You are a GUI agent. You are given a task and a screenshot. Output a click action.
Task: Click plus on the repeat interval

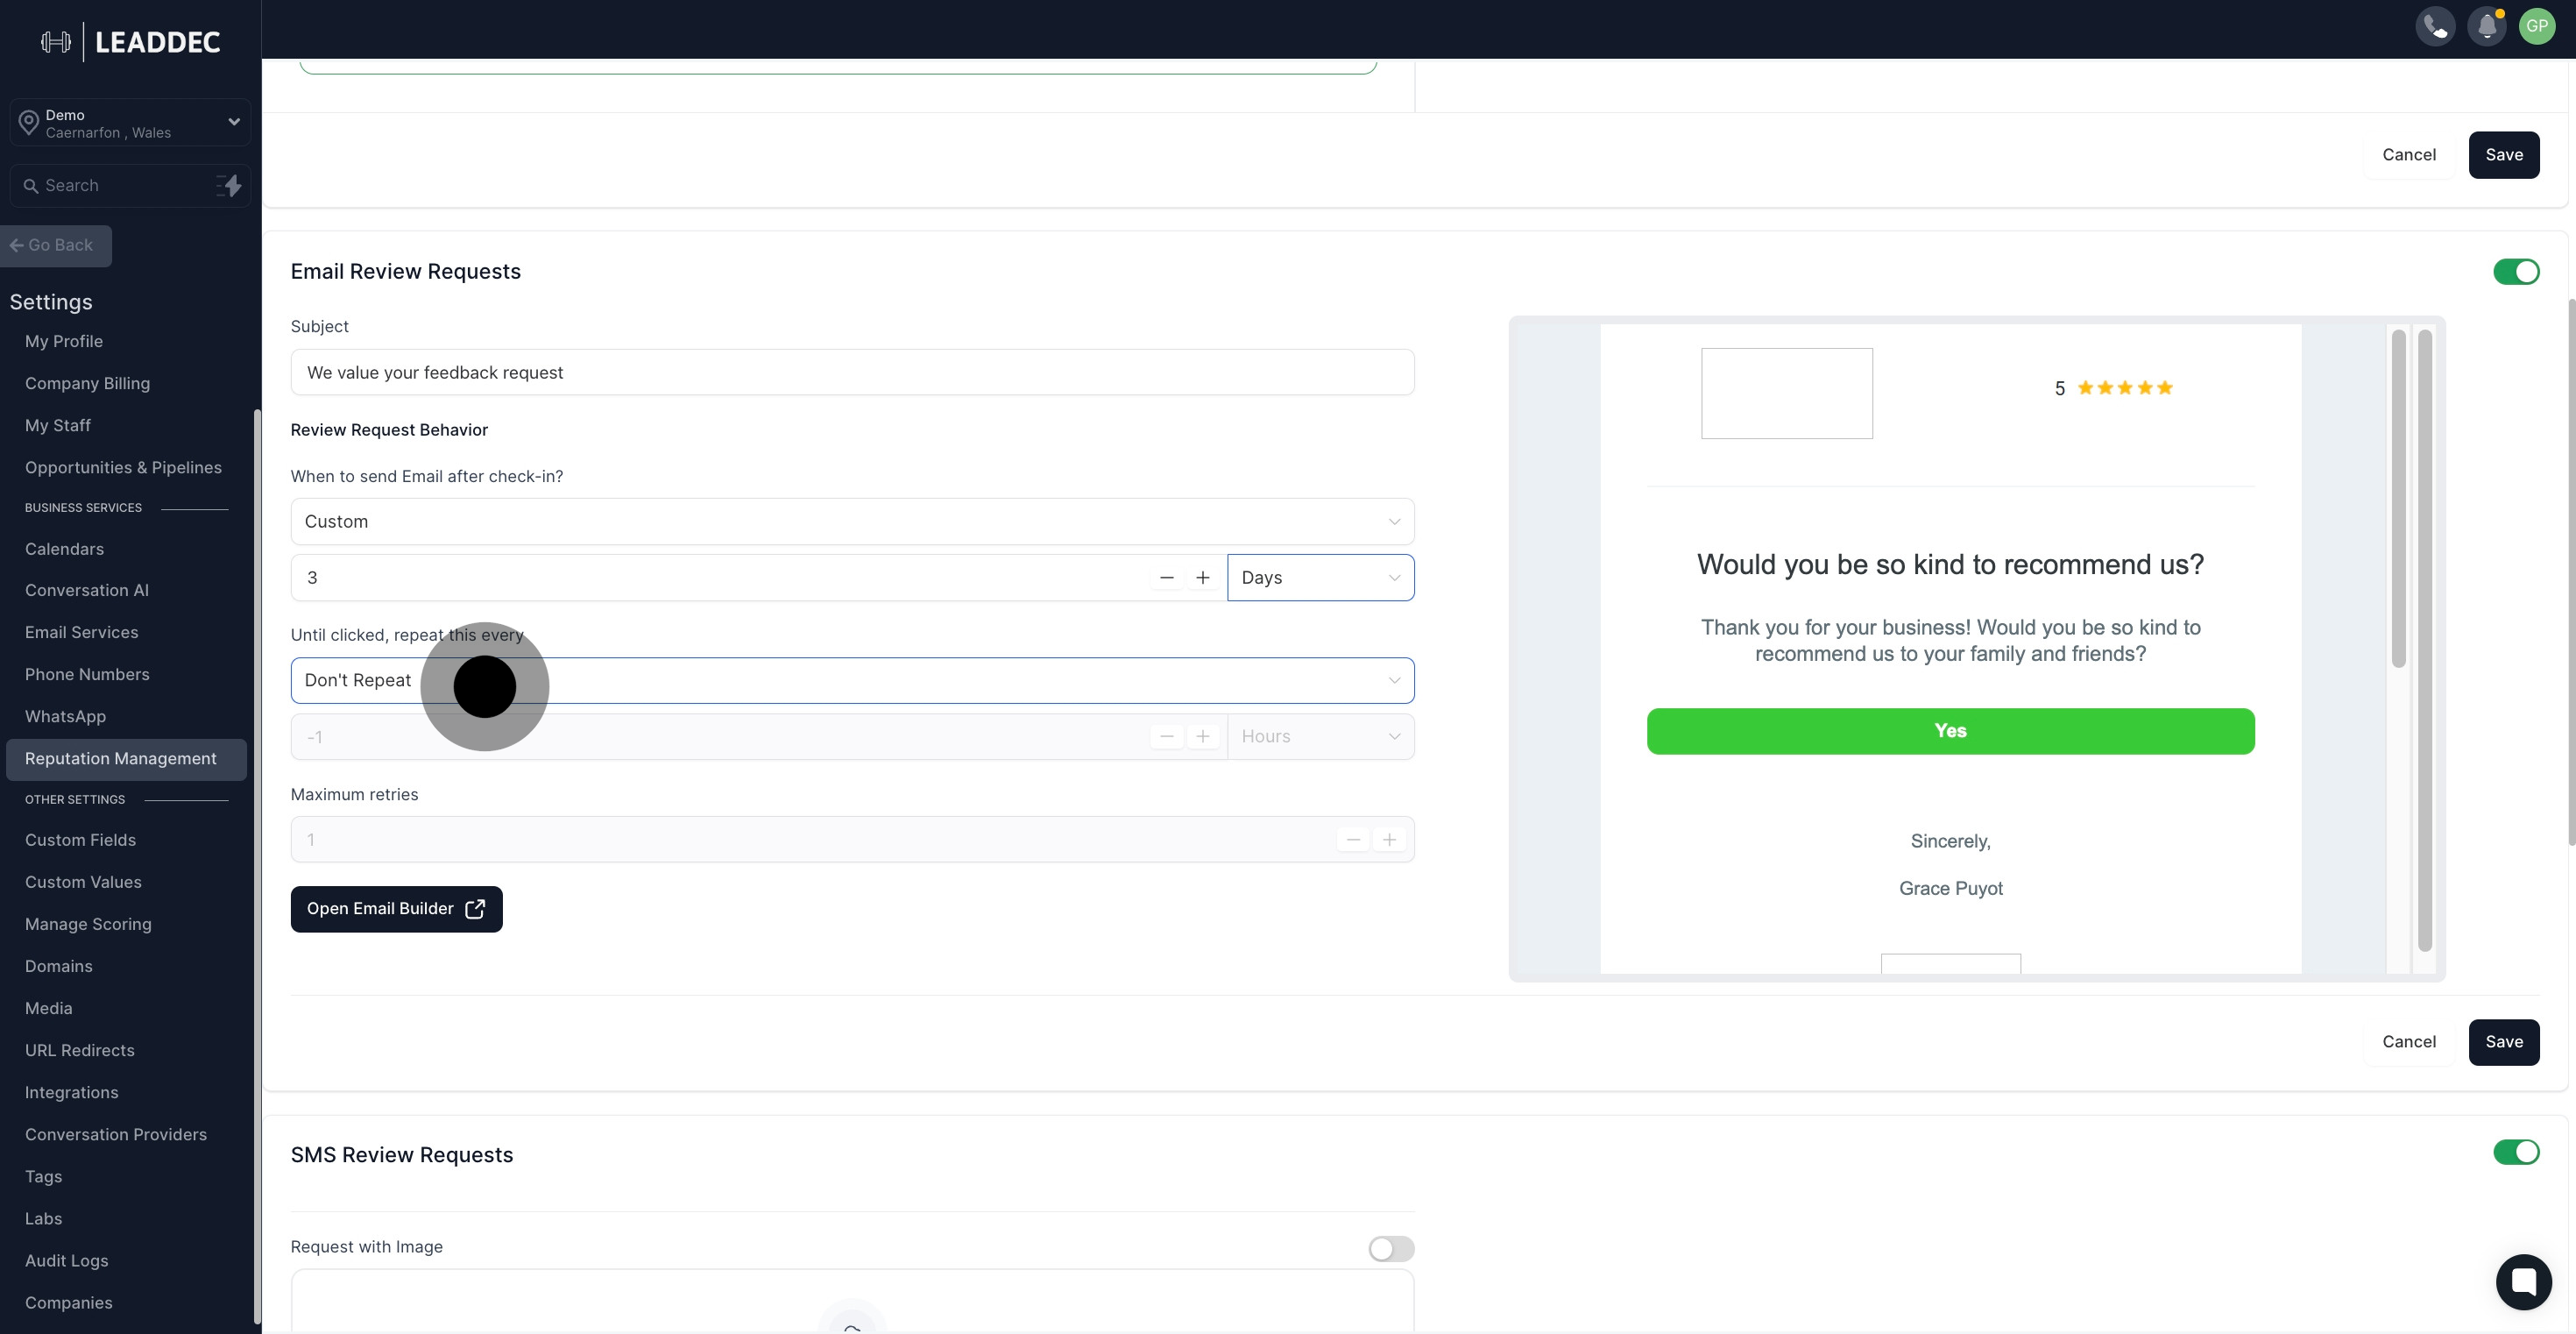click(1203, 737)
